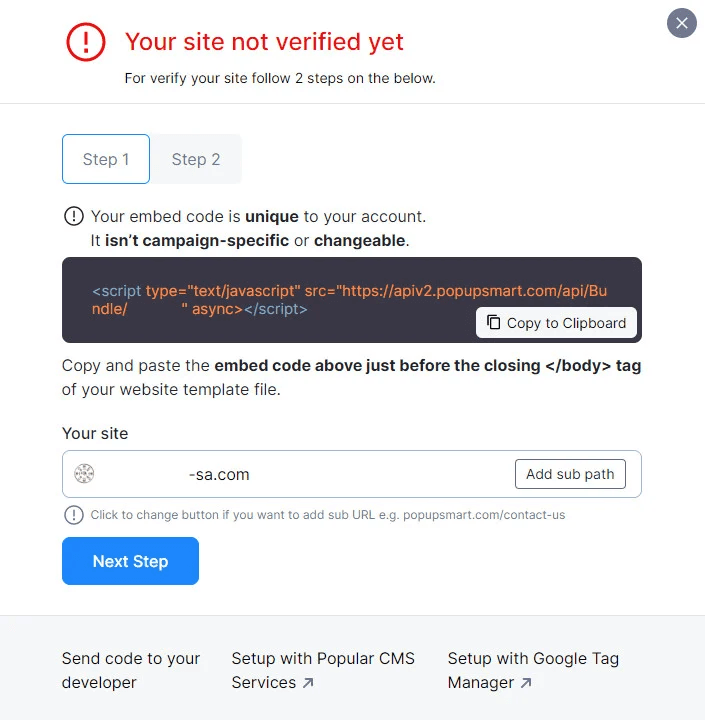The height and width of the screenshot is (720, 705).
Task: Close the verification dialog with X
Action: [682, 22]
